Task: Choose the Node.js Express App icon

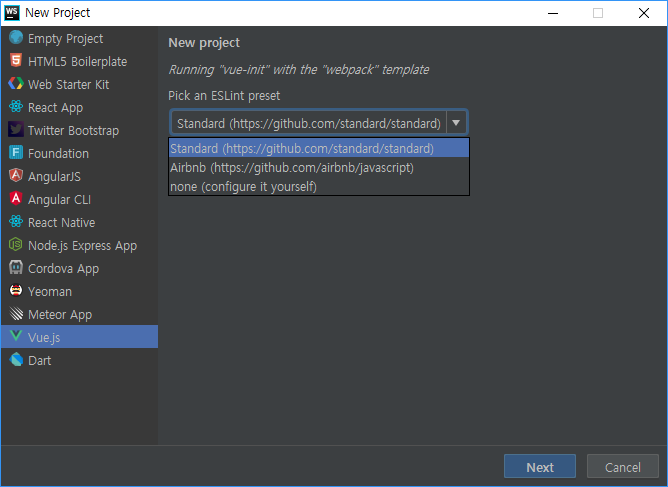Action: coord(16,245)
